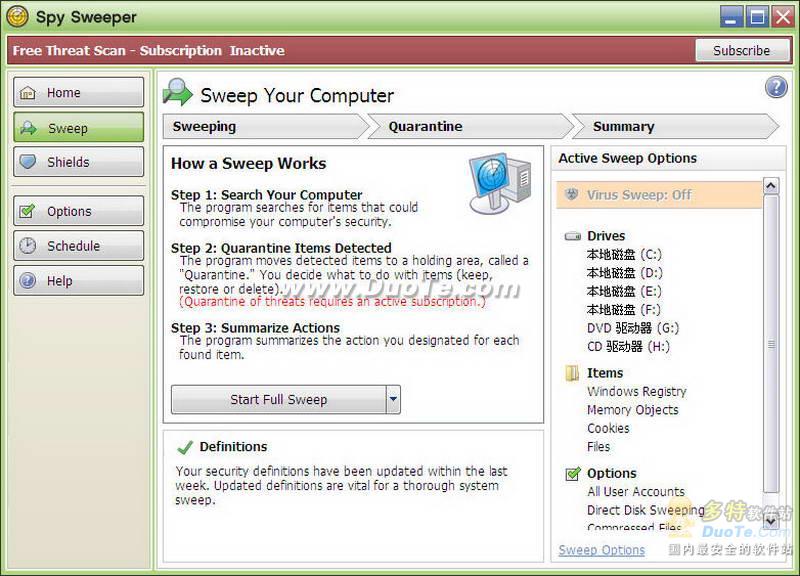Select the drive (F:) entry
Image resolution: width=800 pixels, height=576 pixels.
coord(623,309)
